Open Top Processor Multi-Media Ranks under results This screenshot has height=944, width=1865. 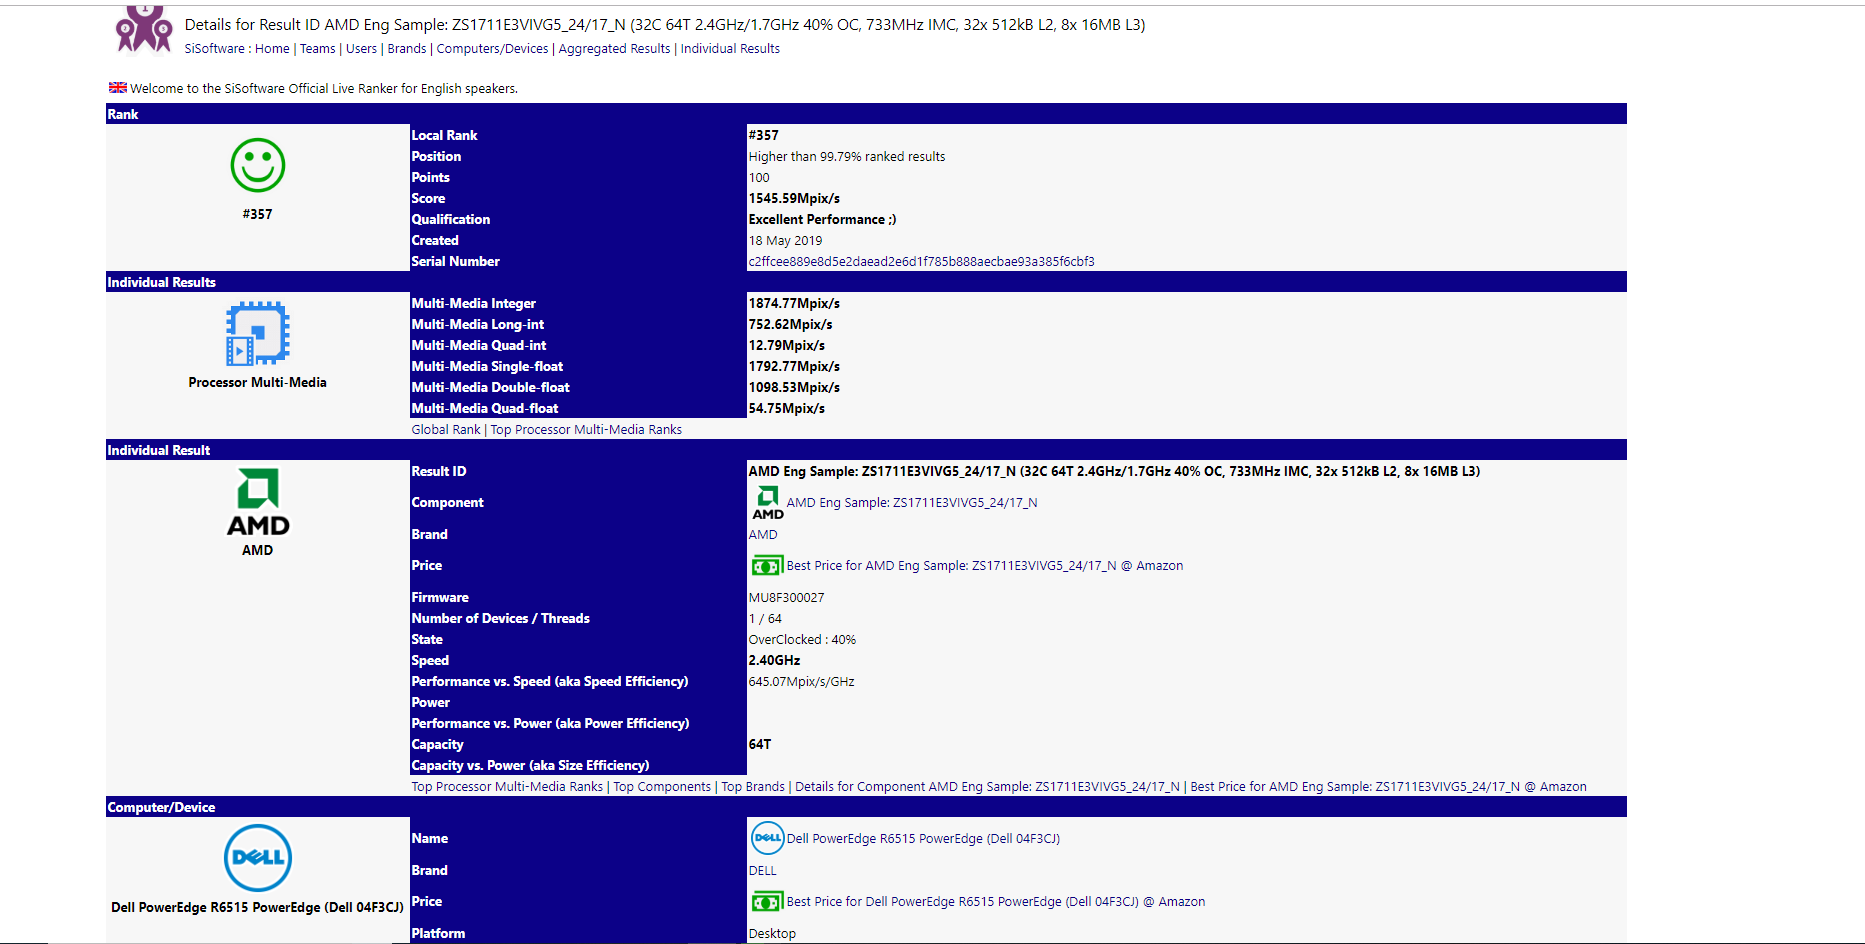click(586, 430)
